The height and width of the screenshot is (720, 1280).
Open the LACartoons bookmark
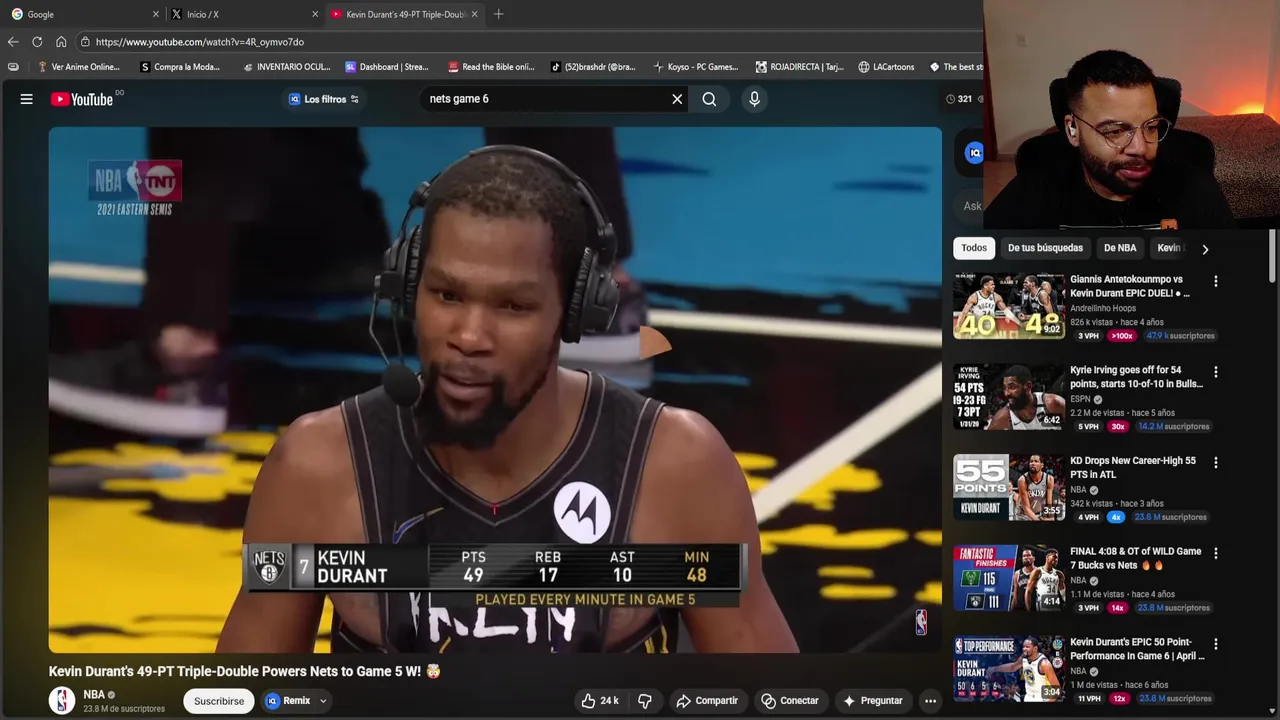886,67
